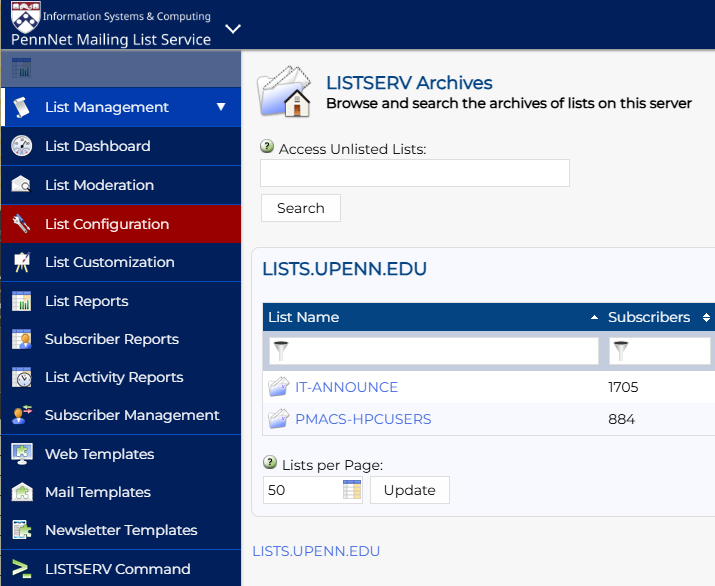Click the LISTSERV Command prompt icon
This screenshot has width=715, height=586.
coord(21,569)
